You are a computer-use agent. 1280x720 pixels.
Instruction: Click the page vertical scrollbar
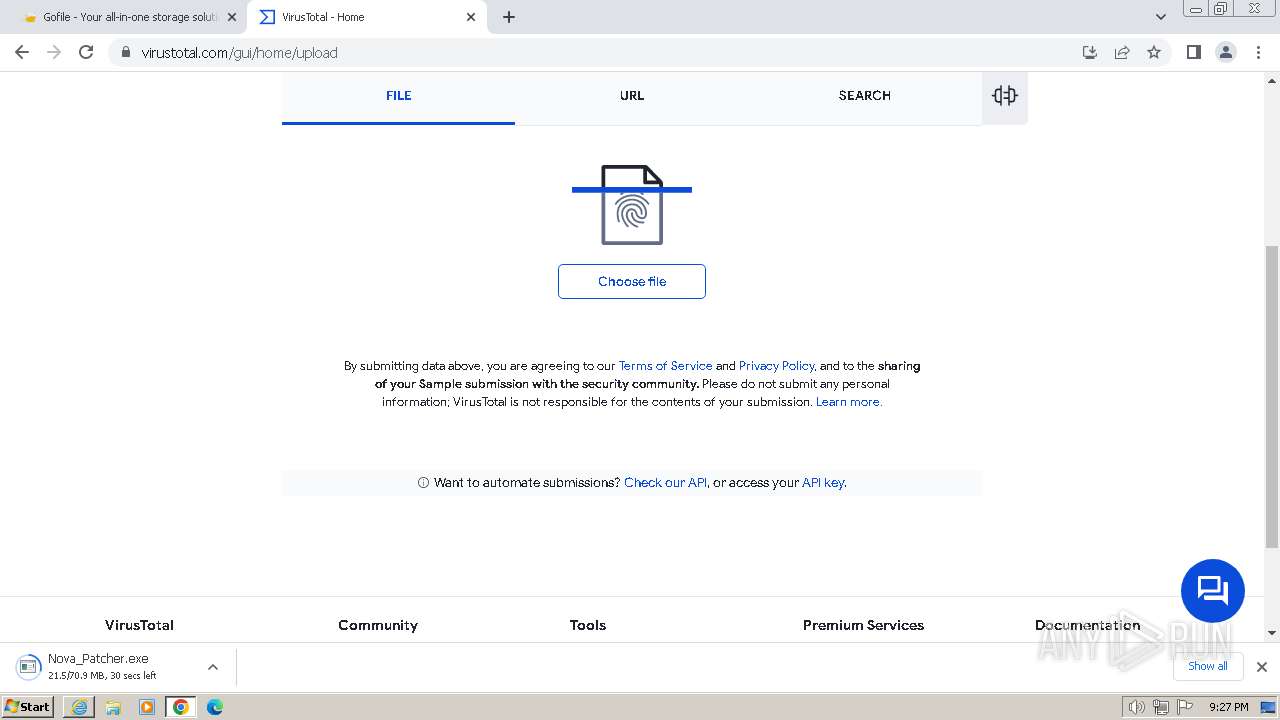(1272, 396)
